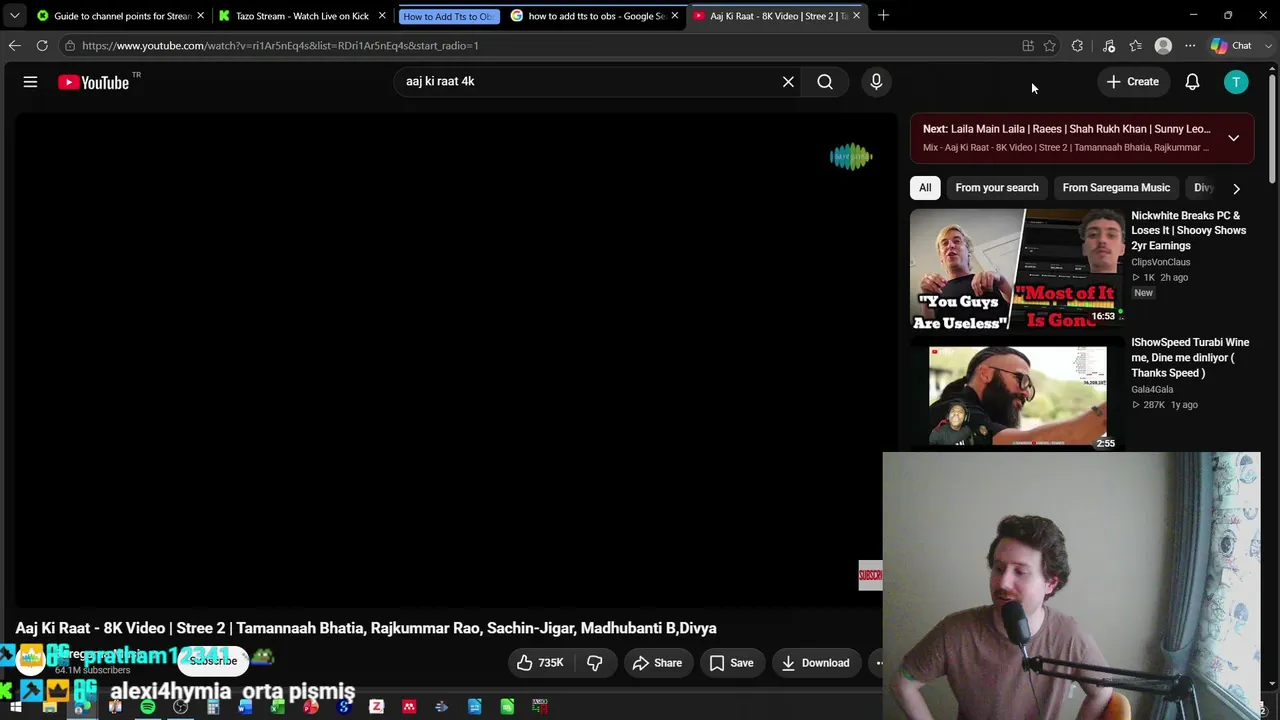Go to YouTube home via logo
Image resolution: width=1280 pixels, height=720 pixels.
[x=94, y=82]
